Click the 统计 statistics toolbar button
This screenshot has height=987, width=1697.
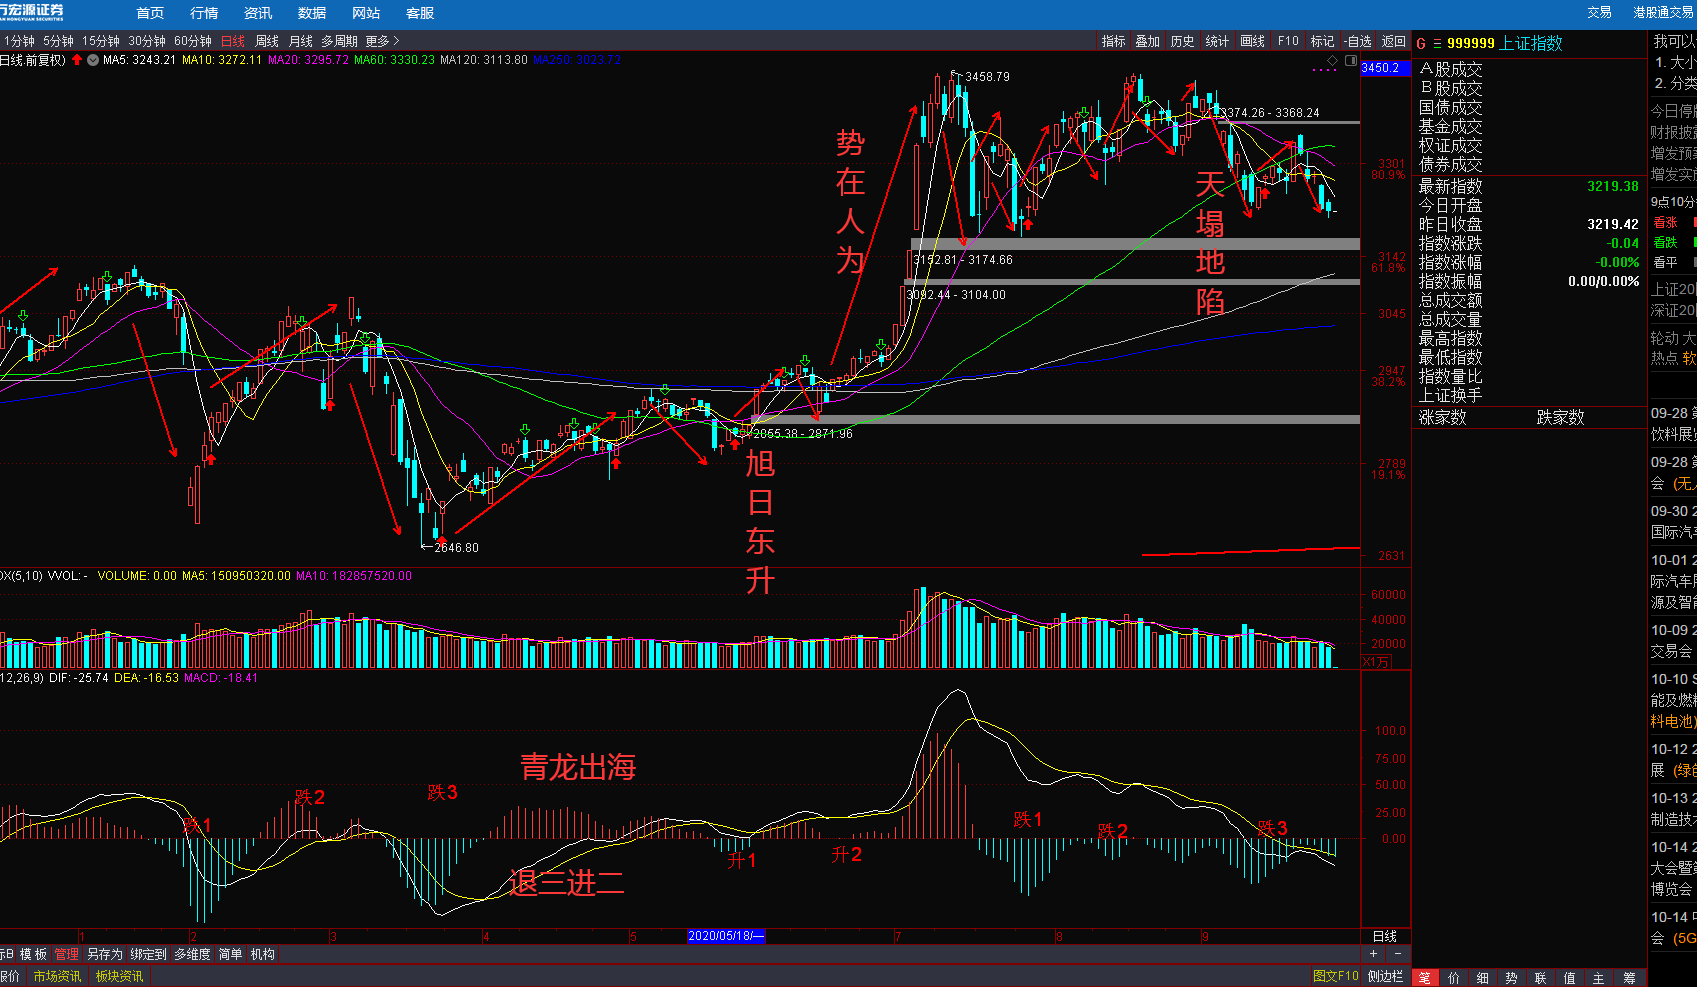click(1217, 41)
